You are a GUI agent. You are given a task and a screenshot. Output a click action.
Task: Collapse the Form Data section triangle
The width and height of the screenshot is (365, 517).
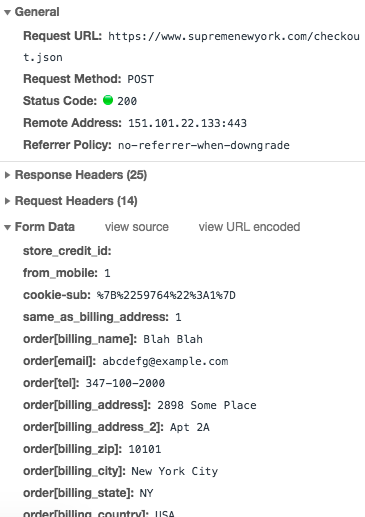click(x=7, y=227)
